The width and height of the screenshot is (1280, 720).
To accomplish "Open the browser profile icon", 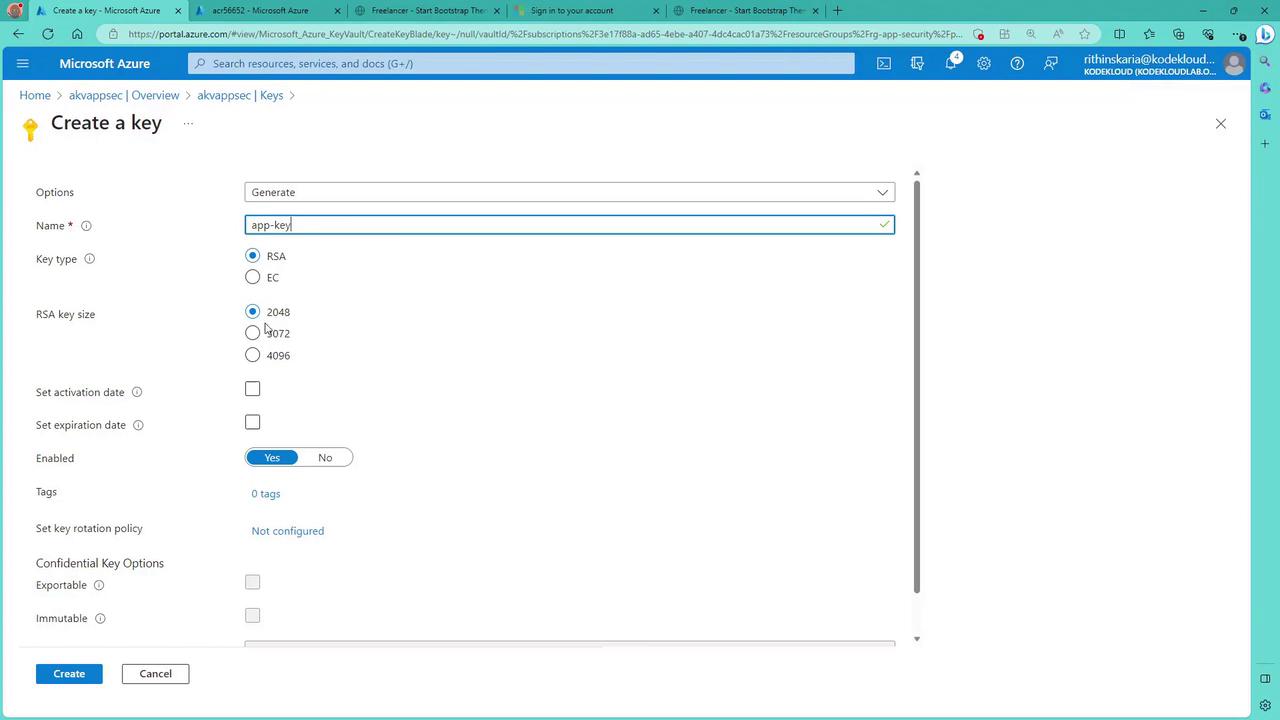I will 14,10.
